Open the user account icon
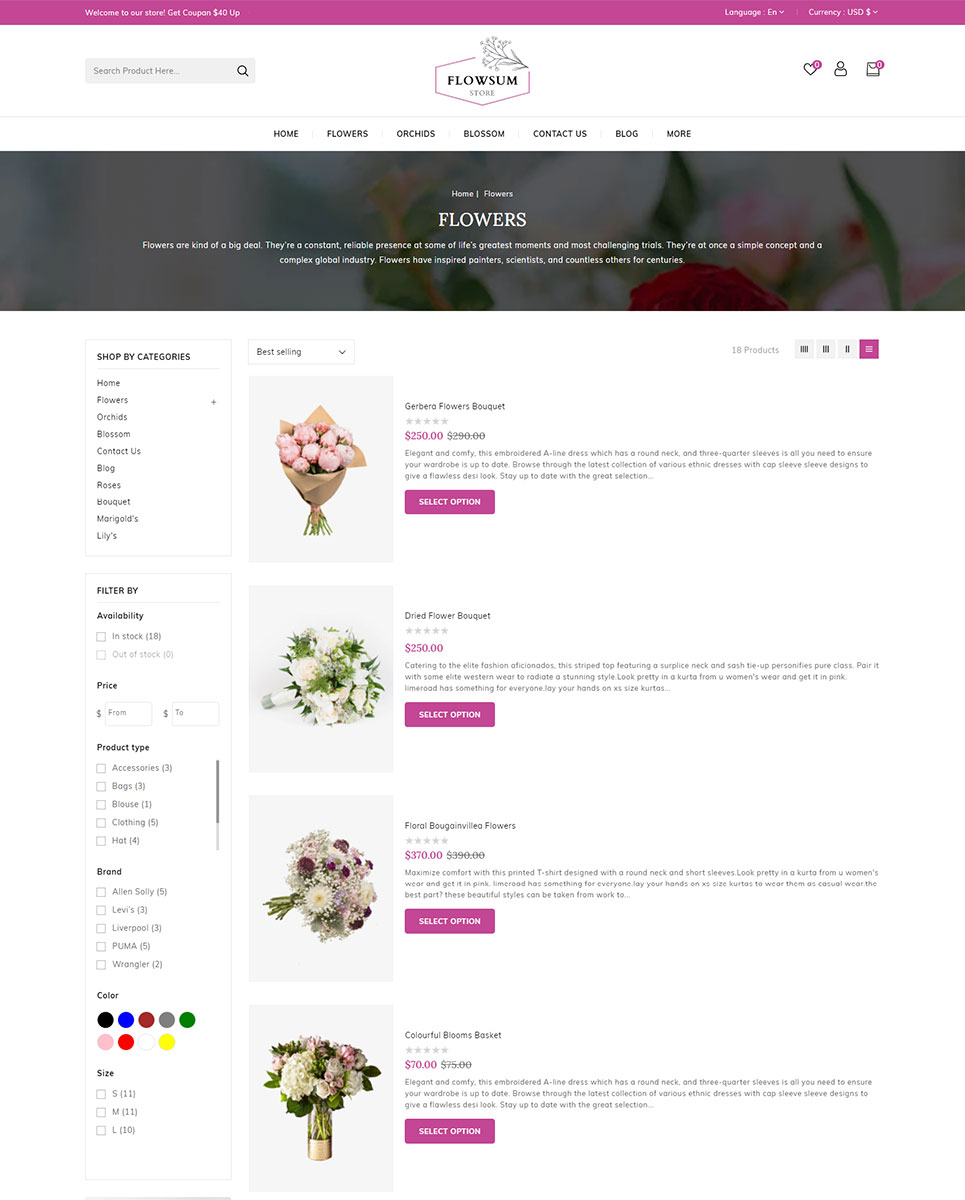 (841, 69)
